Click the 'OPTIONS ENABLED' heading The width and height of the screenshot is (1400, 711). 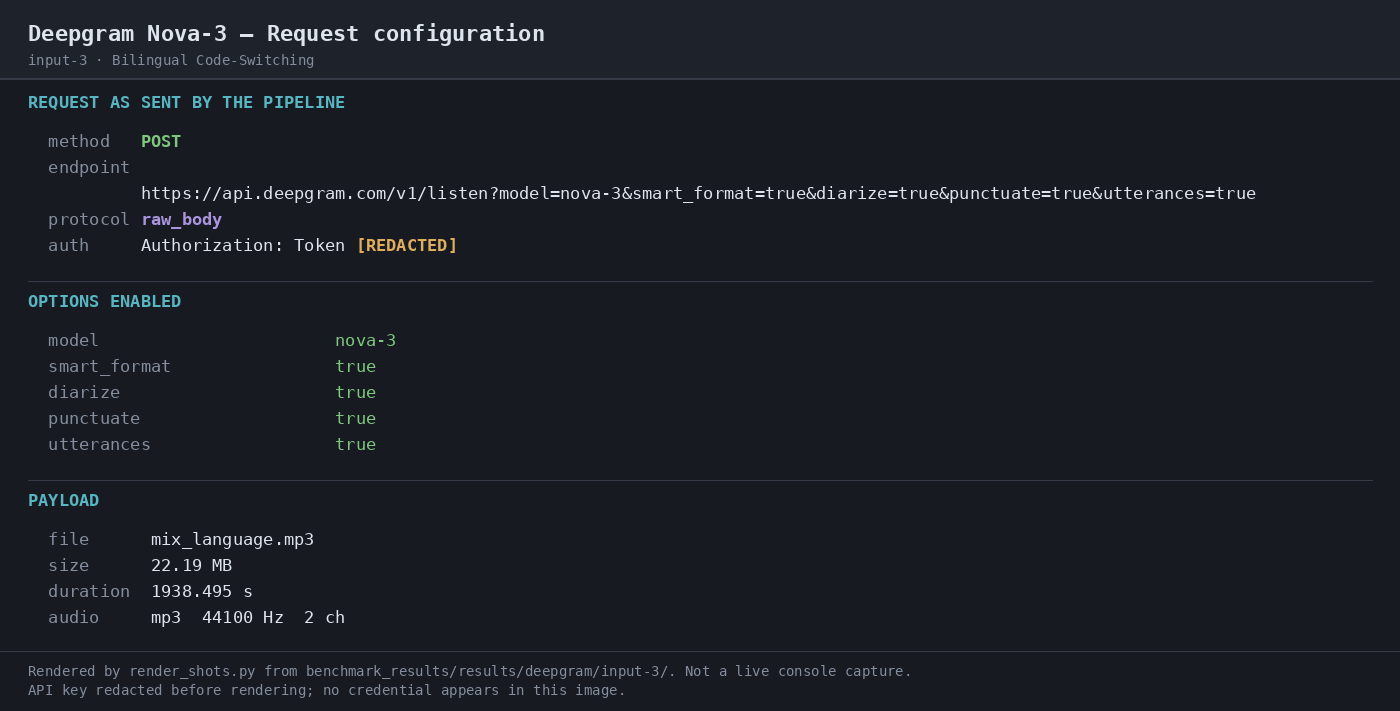104,302
